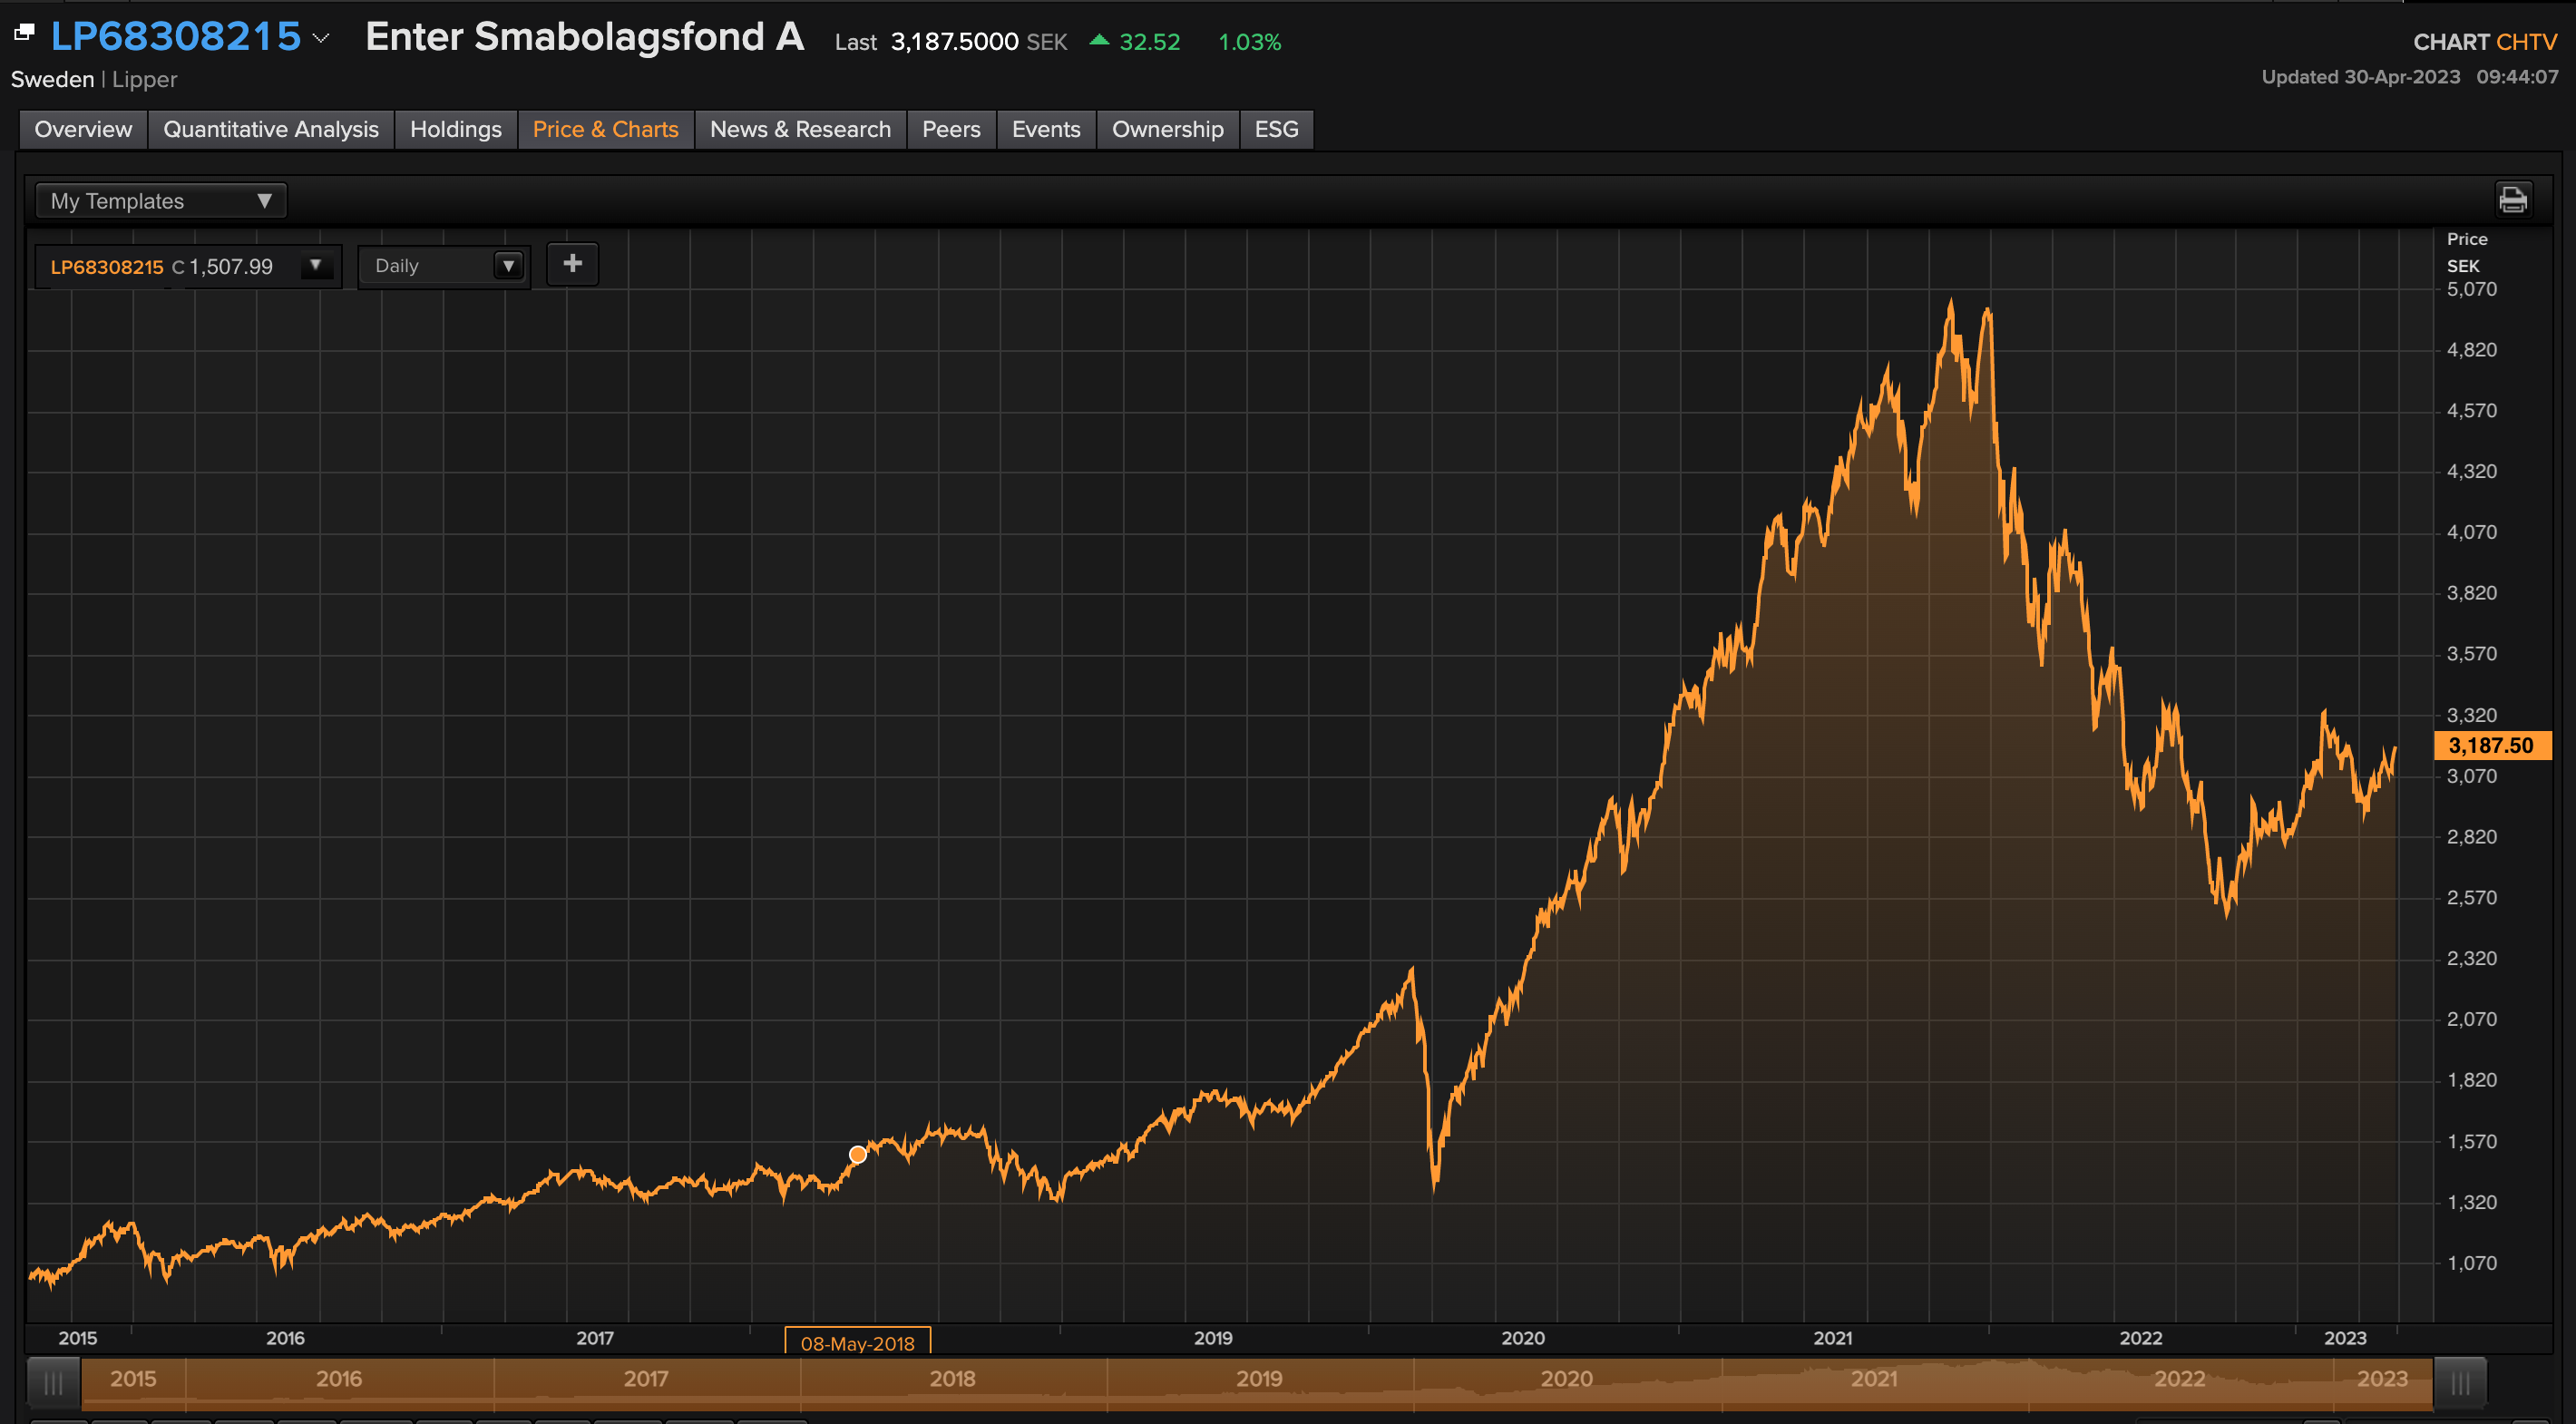Grab the left range slider handle
The width and height of the screenshot is (2576, 1424).
coord(53,1384)
